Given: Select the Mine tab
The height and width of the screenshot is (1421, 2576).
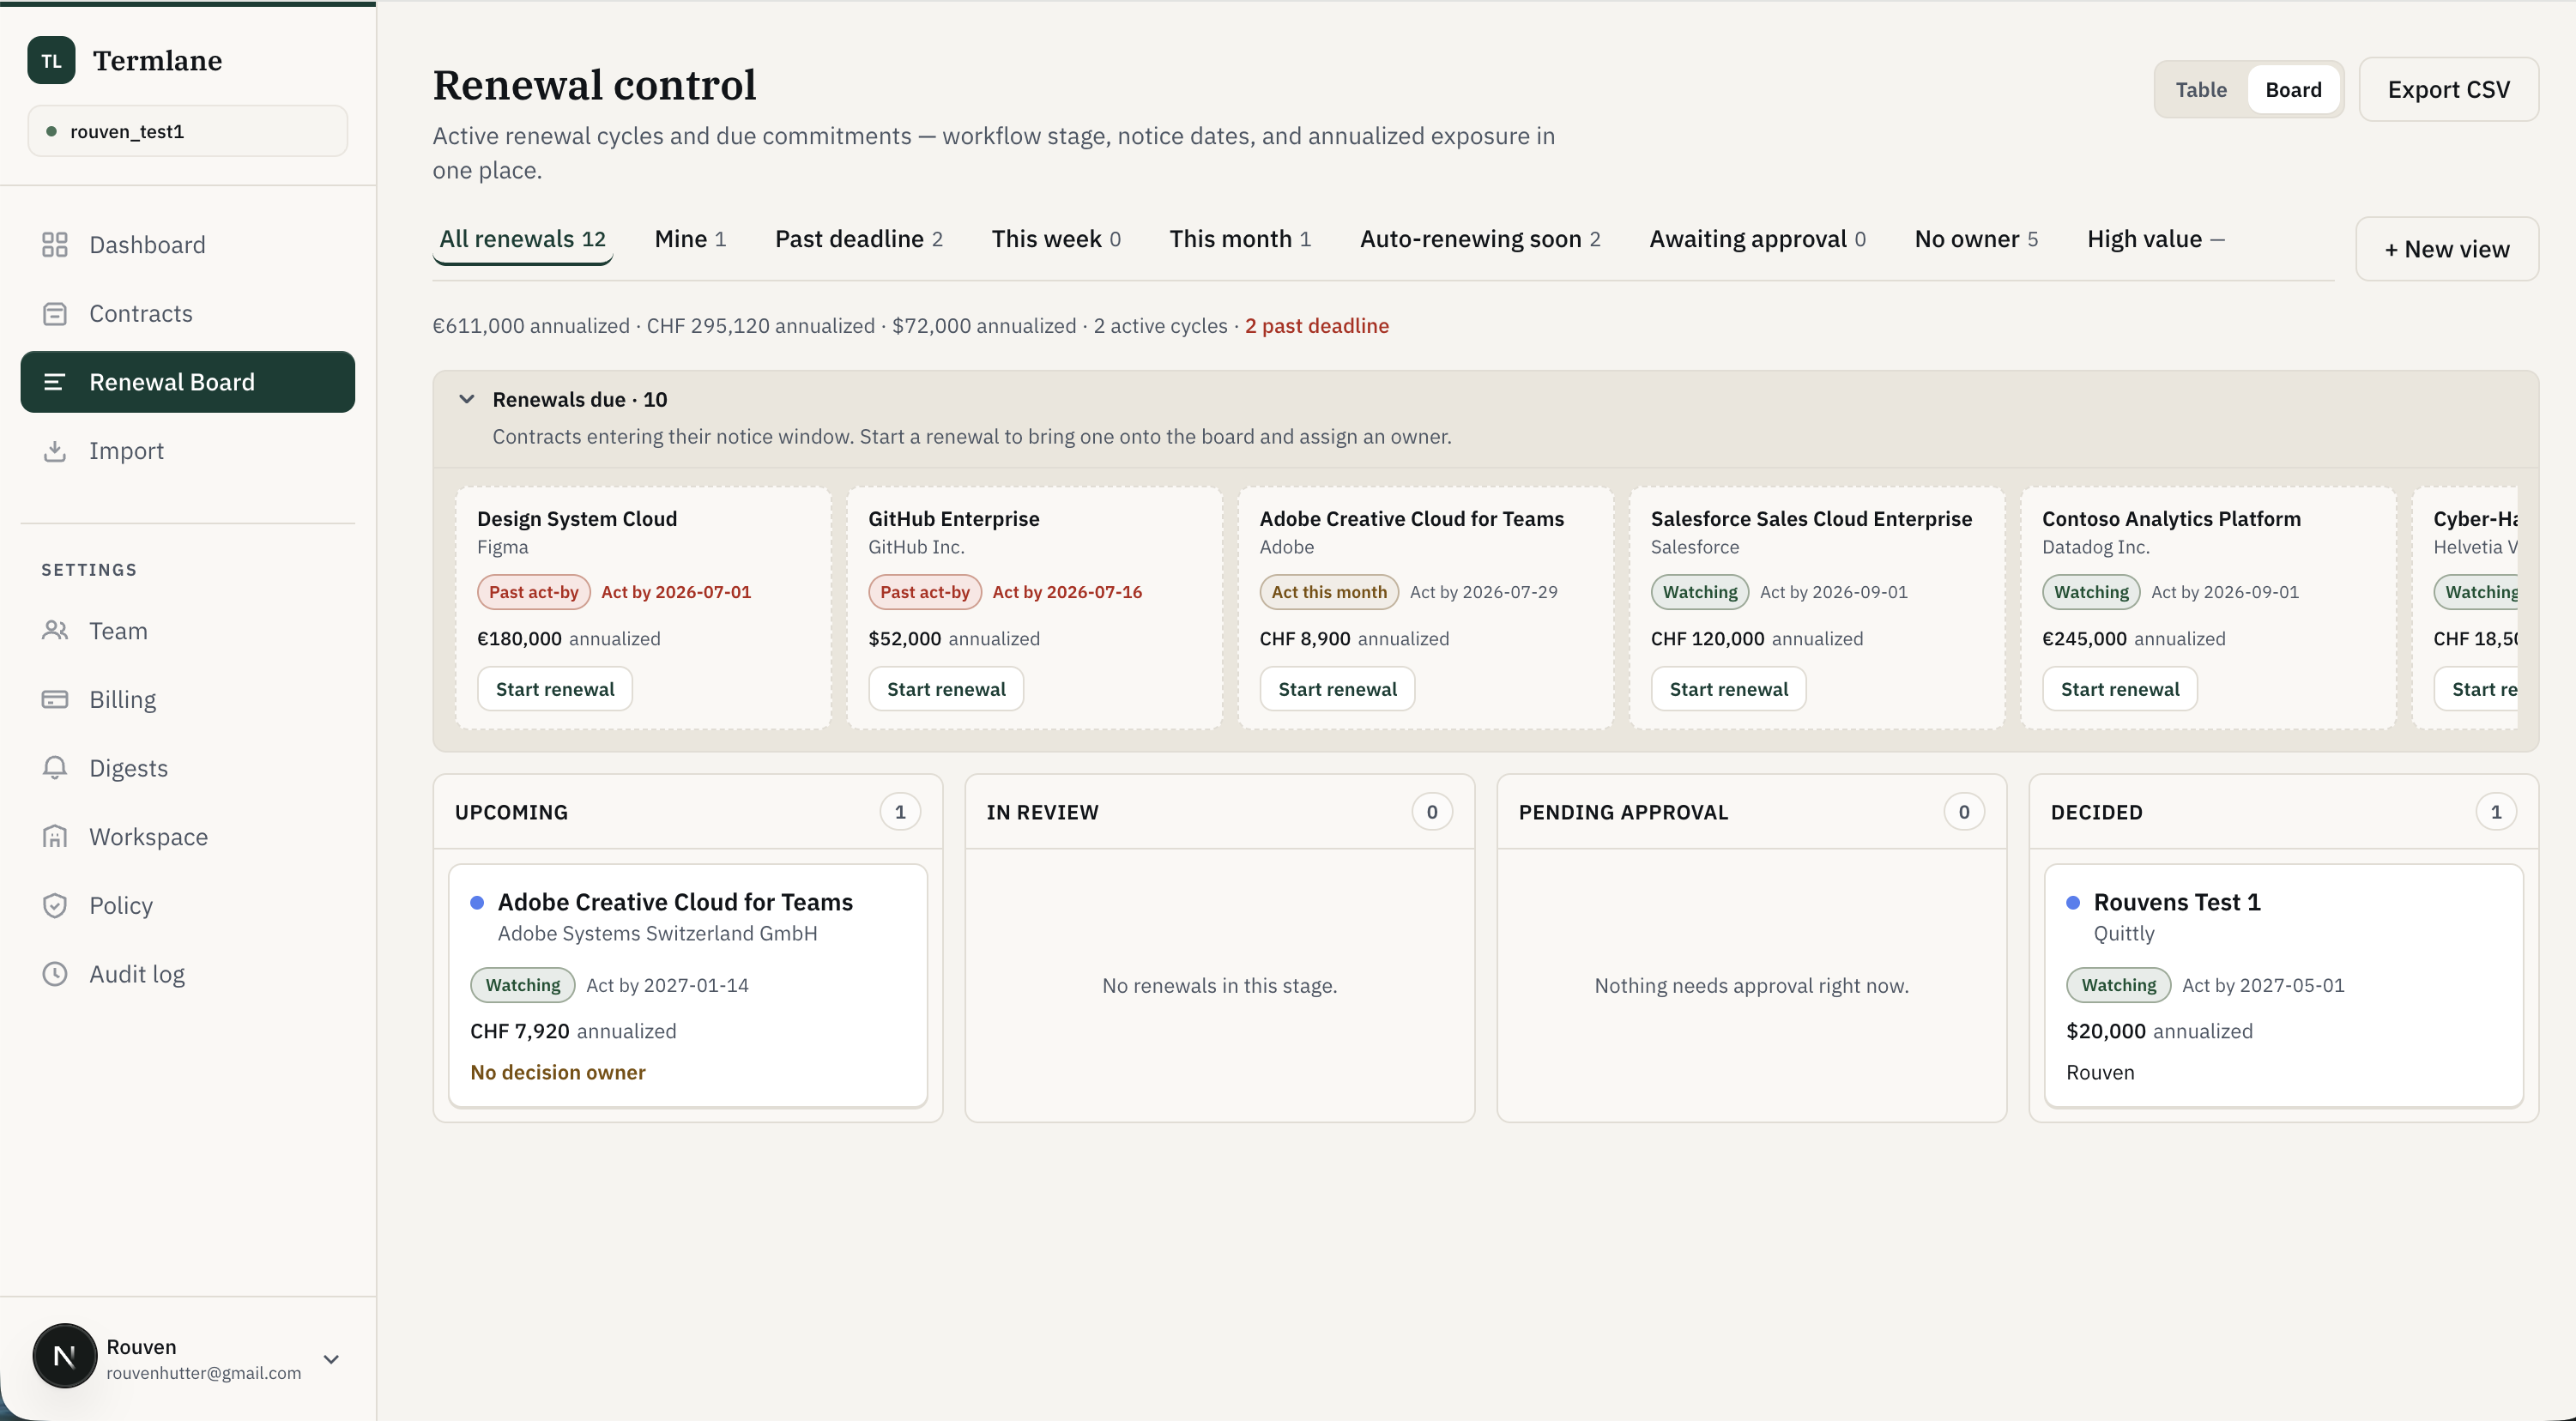Looking at the screenshot, I should tap(690, 239).
